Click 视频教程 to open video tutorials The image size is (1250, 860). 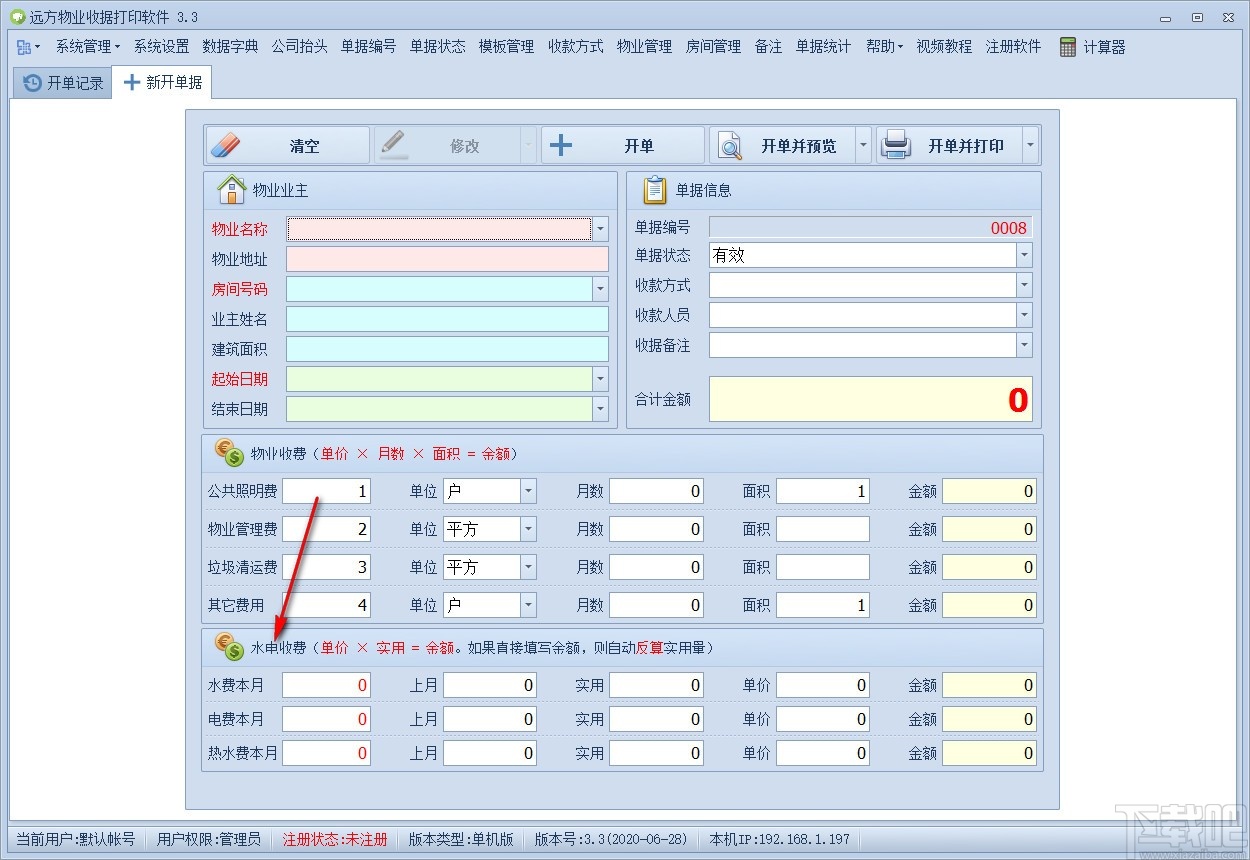point(943,46)
